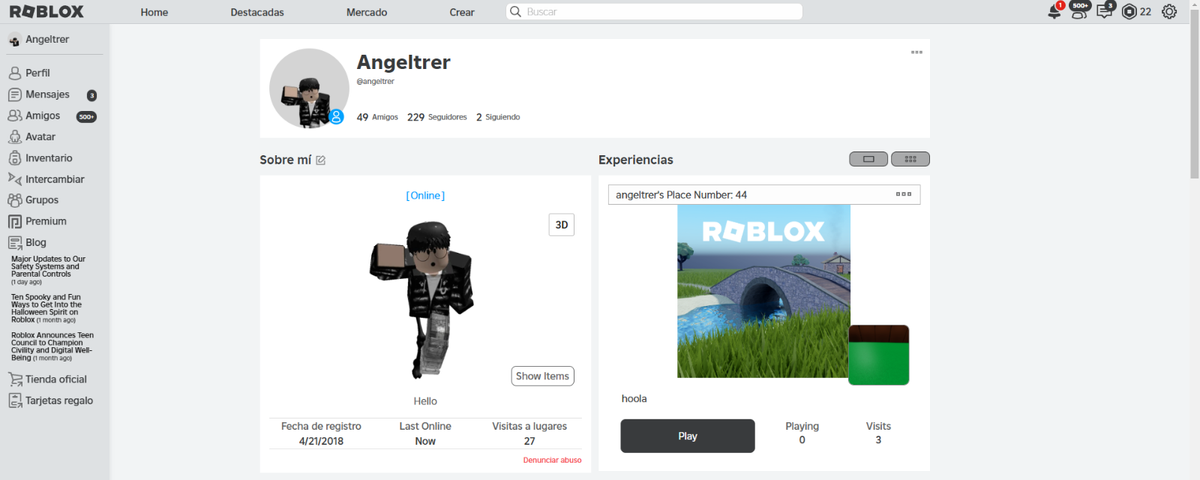1200x480 pixels.
Task: Click the 3D avatar figure in Sobre mí
Action: click(x=422, y=298)
